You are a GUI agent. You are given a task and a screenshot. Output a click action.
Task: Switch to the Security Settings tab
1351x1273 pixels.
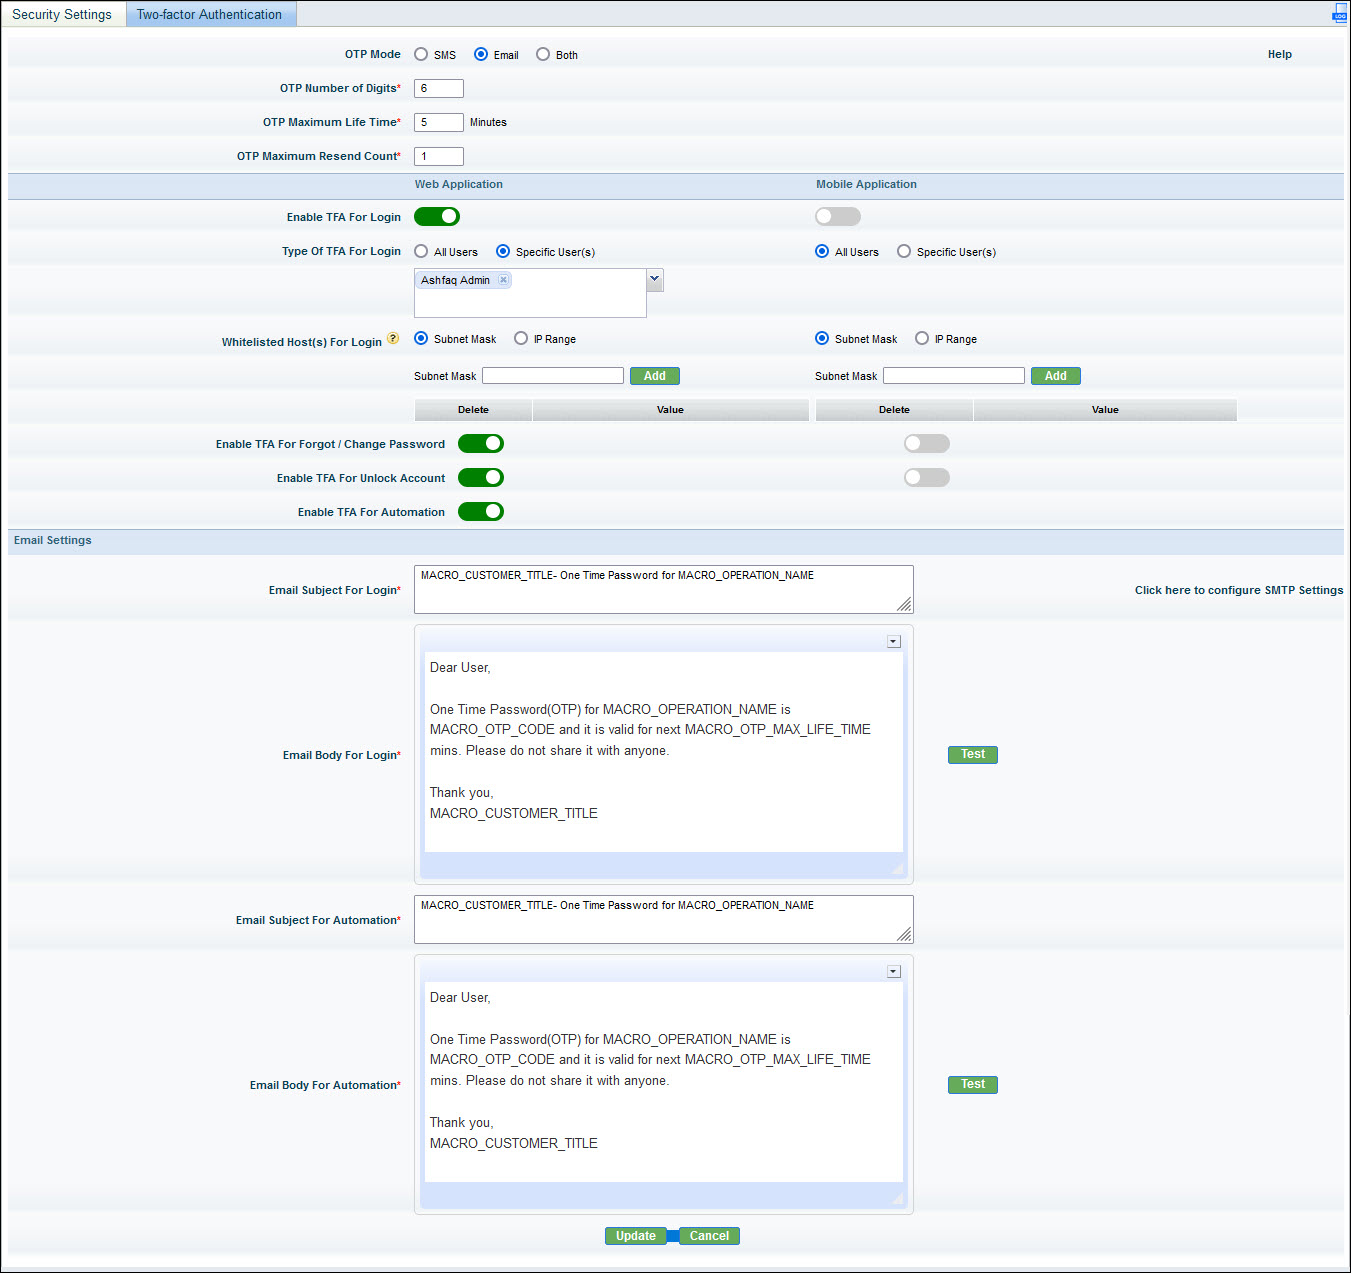[62, 14]
